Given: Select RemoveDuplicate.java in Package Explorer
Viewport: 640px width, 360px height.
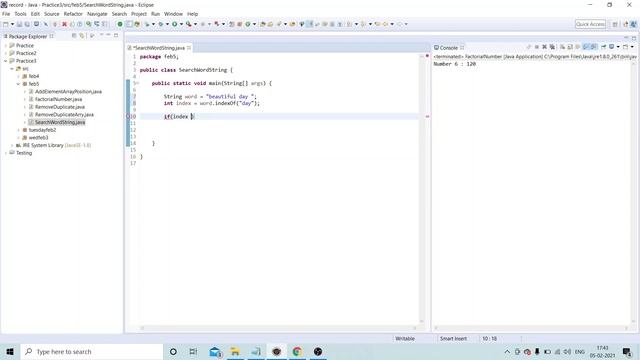Looking at the screenshot, I should tap(60, 107).
